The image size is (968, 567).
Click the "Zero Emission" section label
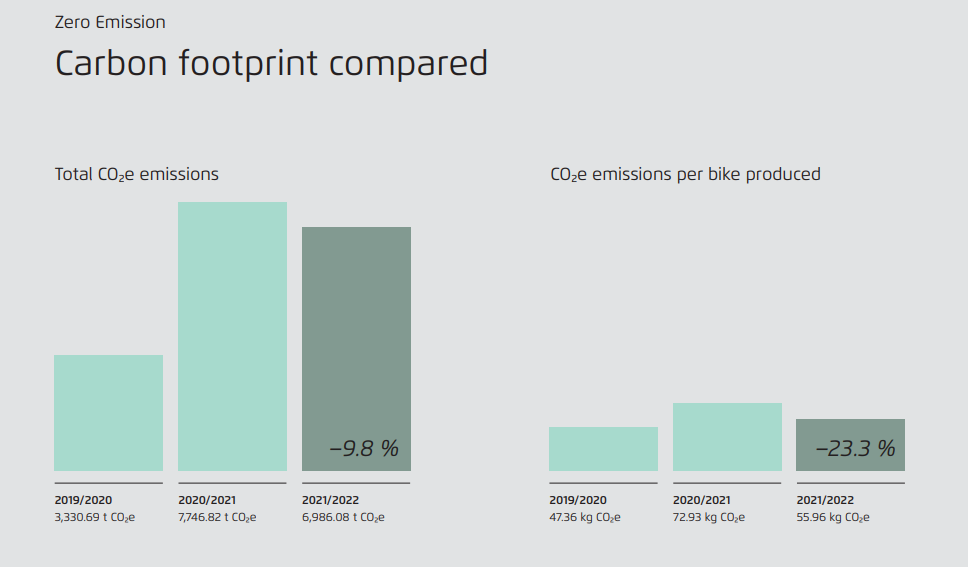tap(110, 22)
